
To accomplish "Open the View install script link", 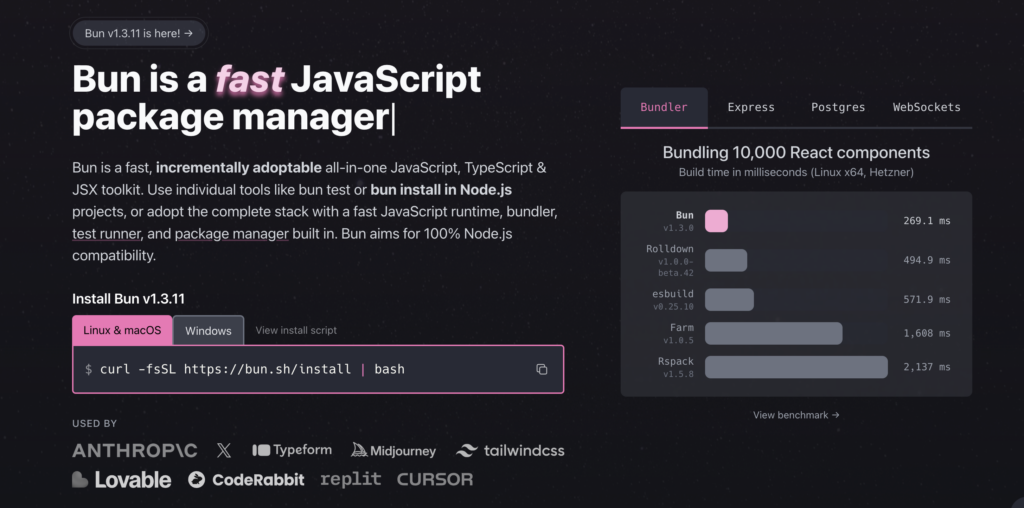I will coord(296,330).
